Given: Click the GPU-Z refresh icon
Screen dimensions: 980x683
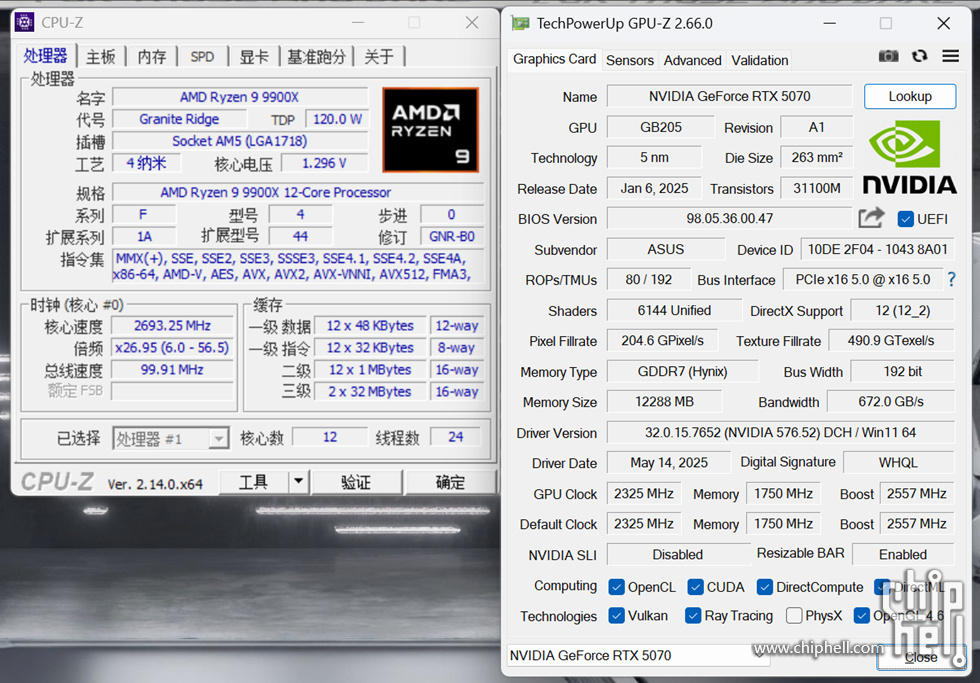Looking at the screenshot, I should pos(919,56).
